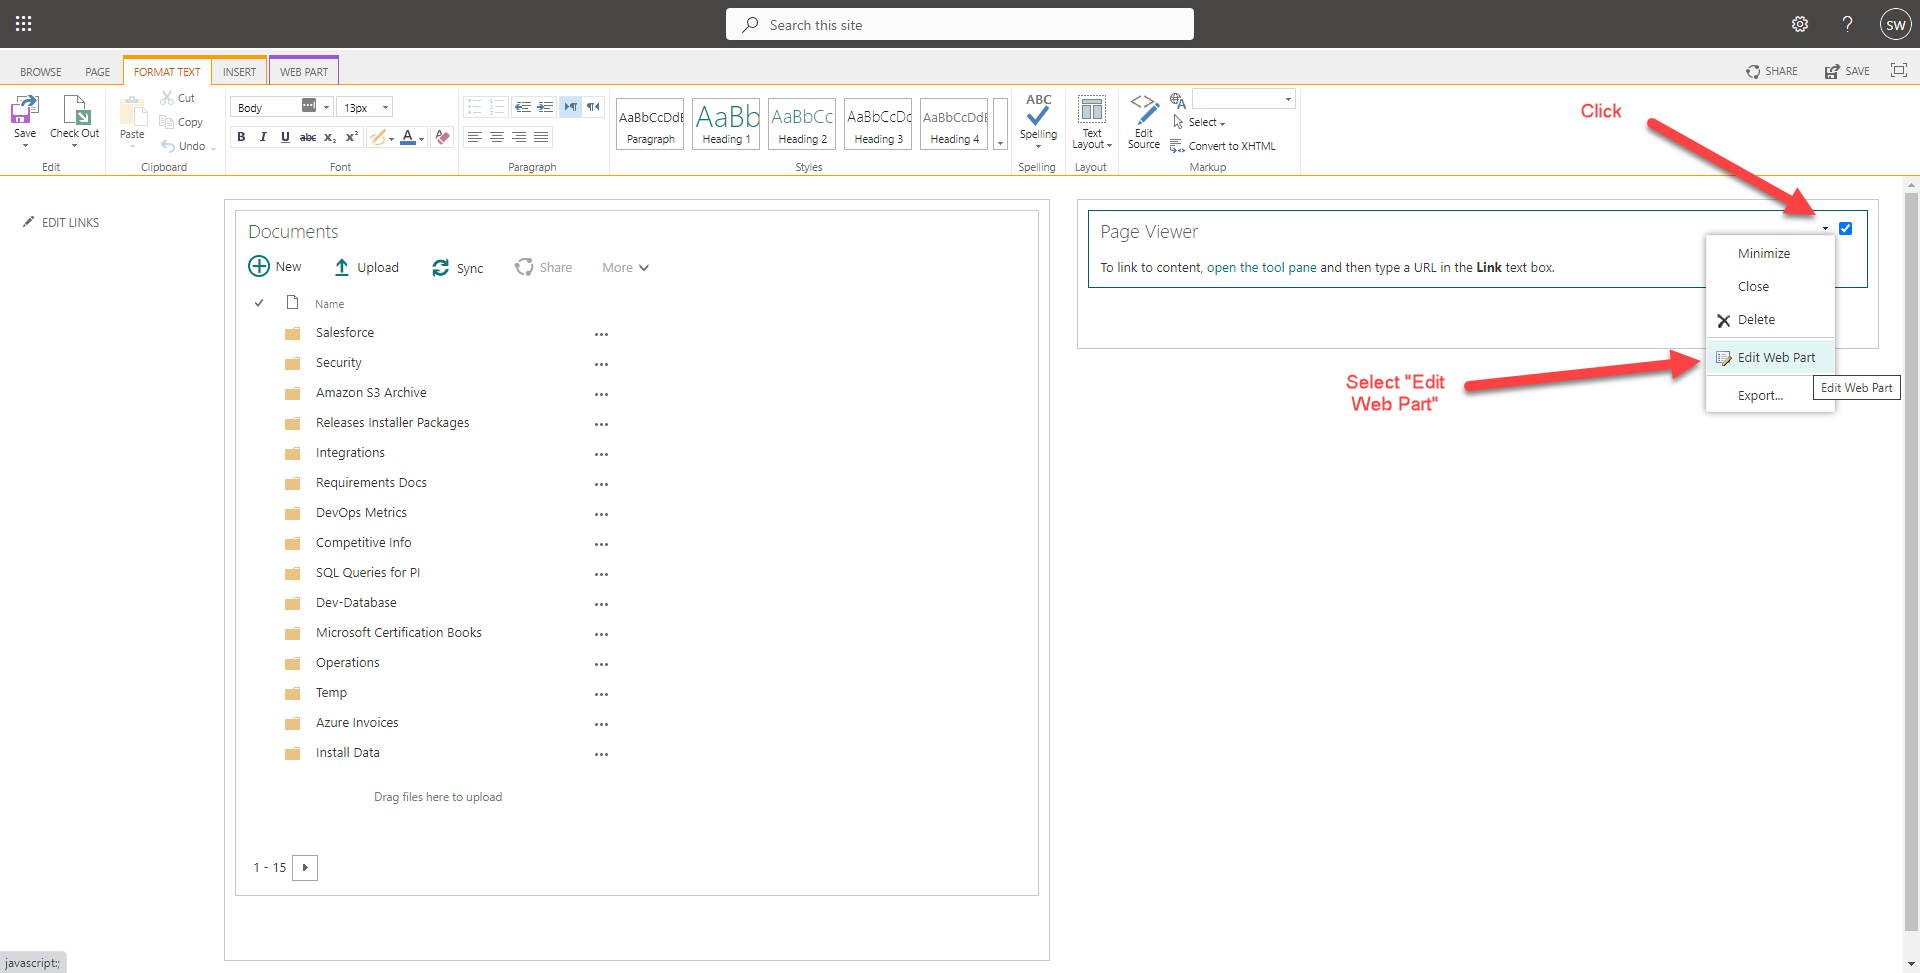This screenshot has width=1920, height=973.
Task: Click the Clear Format eraser icon
Action: pos(442,137)
